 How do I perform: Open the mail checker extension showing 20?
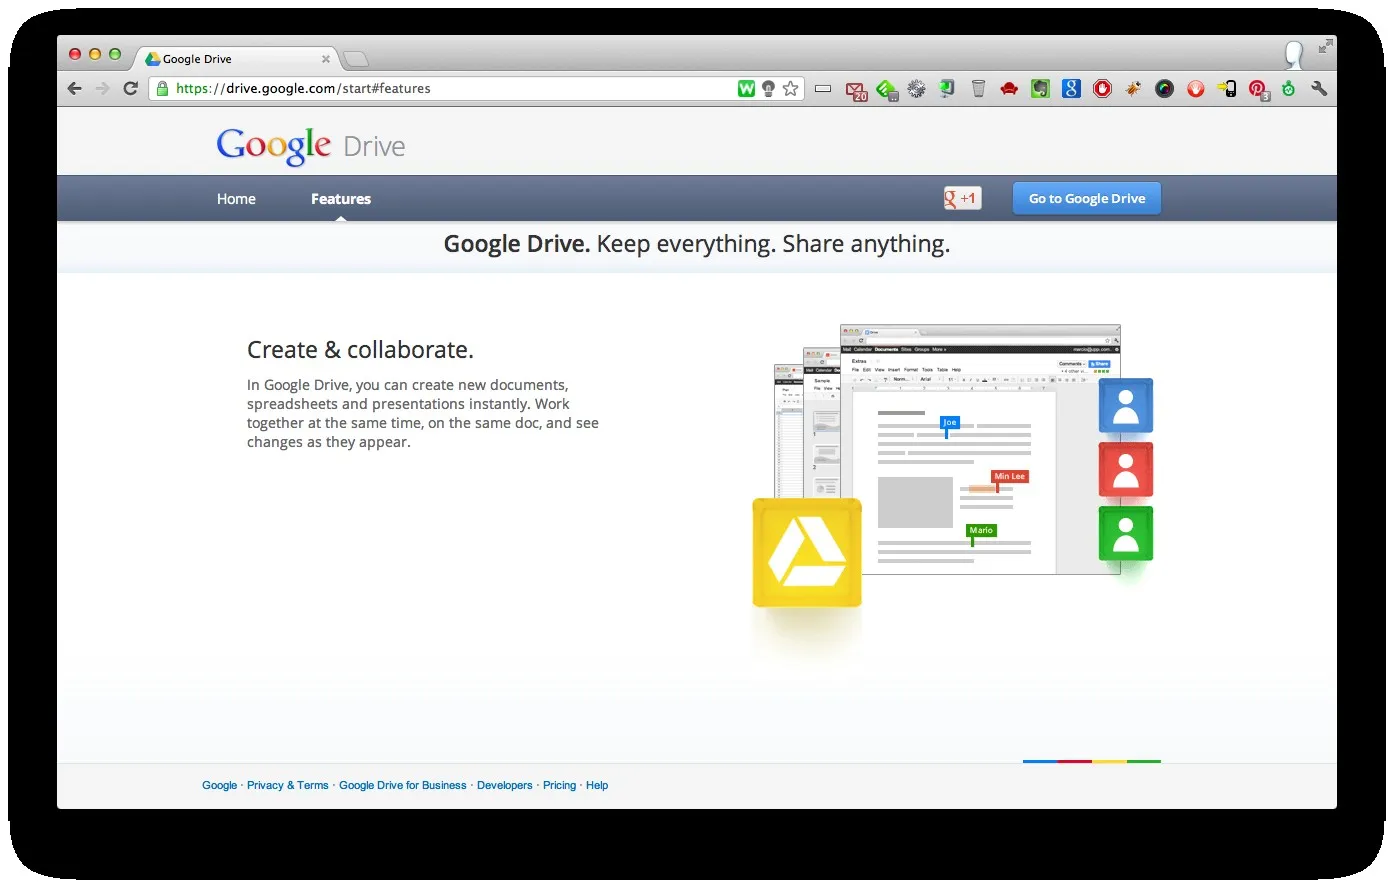pos(856,90)
